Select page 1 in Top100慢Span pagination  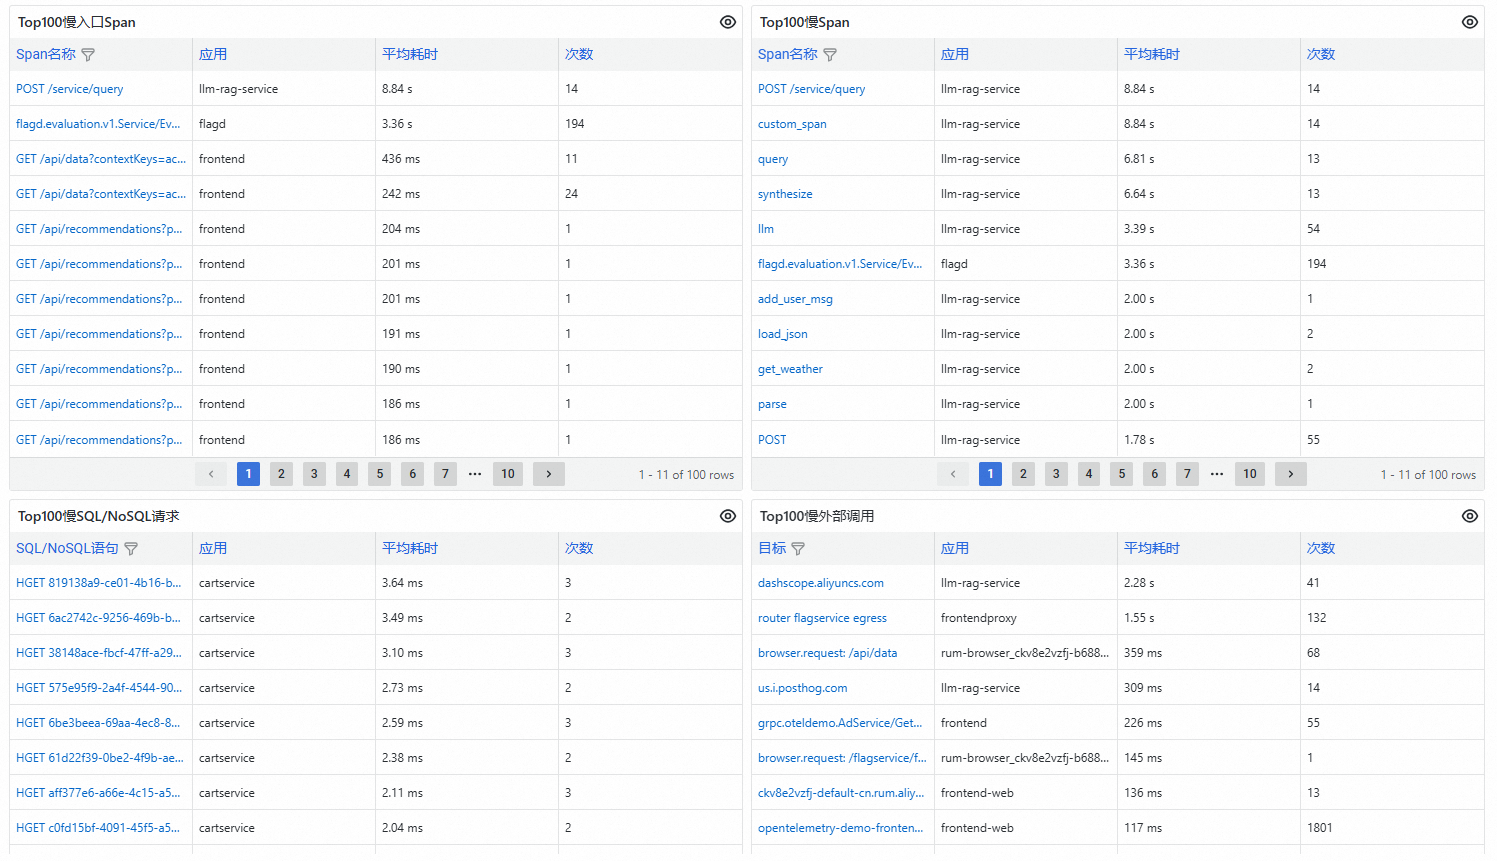click(990, 474)
